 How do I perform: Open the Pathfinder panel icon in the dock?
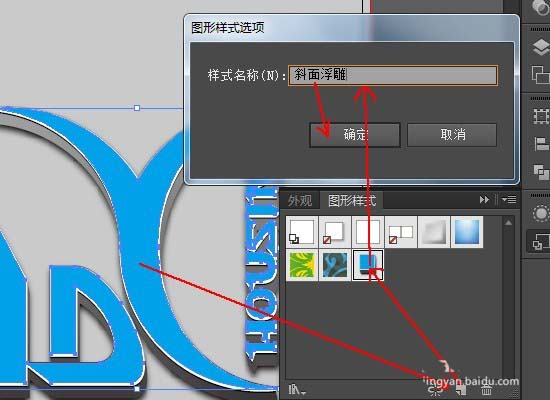pos(541,172)
